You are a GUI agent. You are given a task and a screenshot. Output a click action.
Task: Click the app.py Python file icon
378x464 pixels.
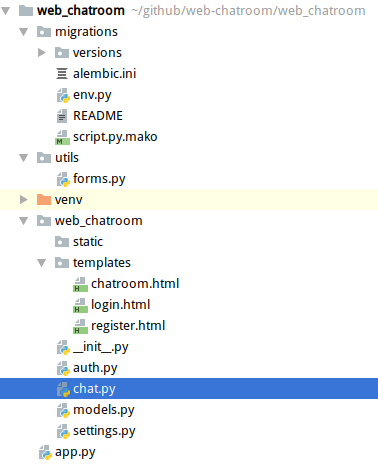point(45,452)
